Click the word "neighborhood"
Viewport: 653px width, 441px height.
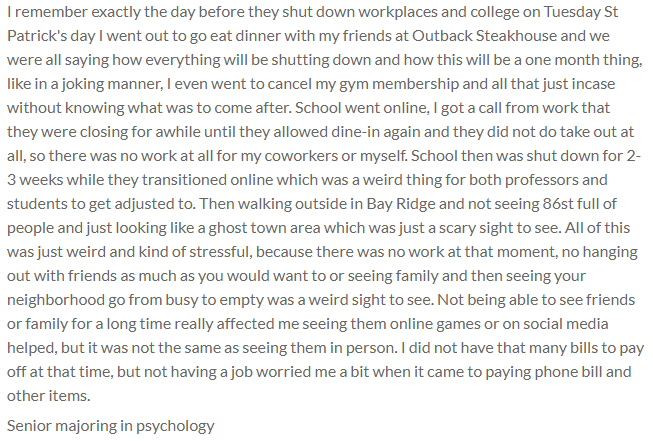pyautogui.click(x=58, y=301)
